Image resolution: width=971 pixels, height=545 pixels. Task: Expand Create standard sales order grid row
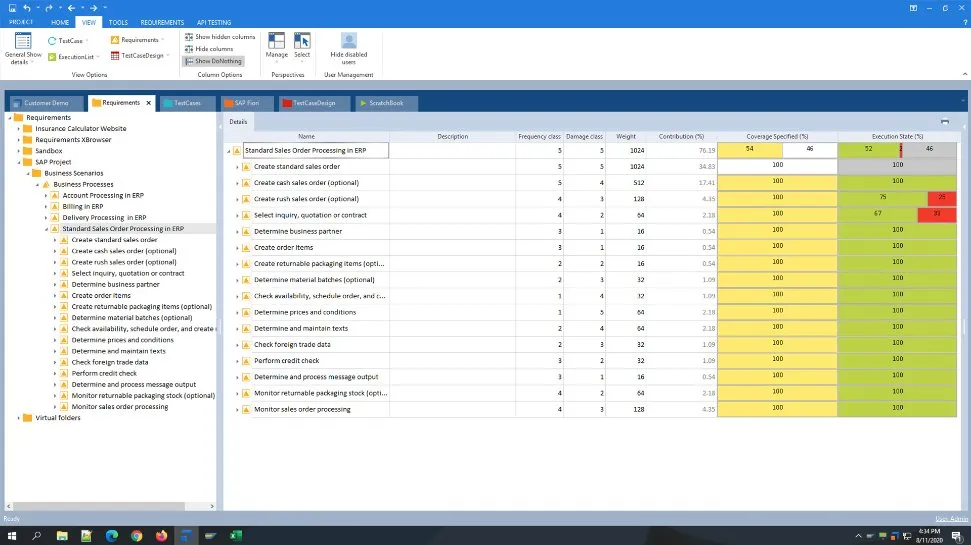(237, 166)
